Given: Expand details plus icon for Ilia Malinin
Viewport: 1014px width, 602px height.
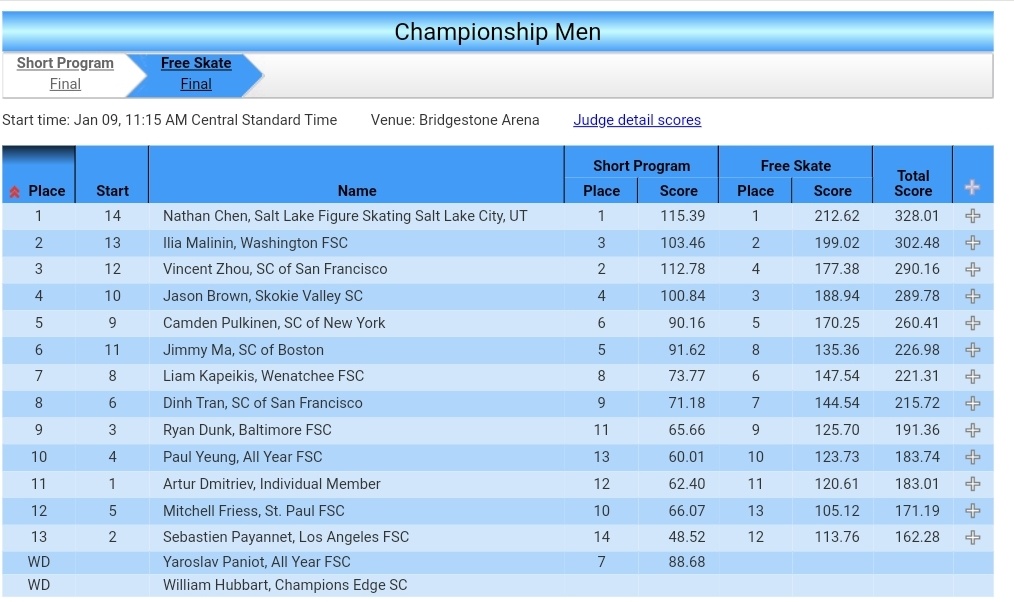Looking at the screenshot, I should pyautogui.click(x=973, y=243).
